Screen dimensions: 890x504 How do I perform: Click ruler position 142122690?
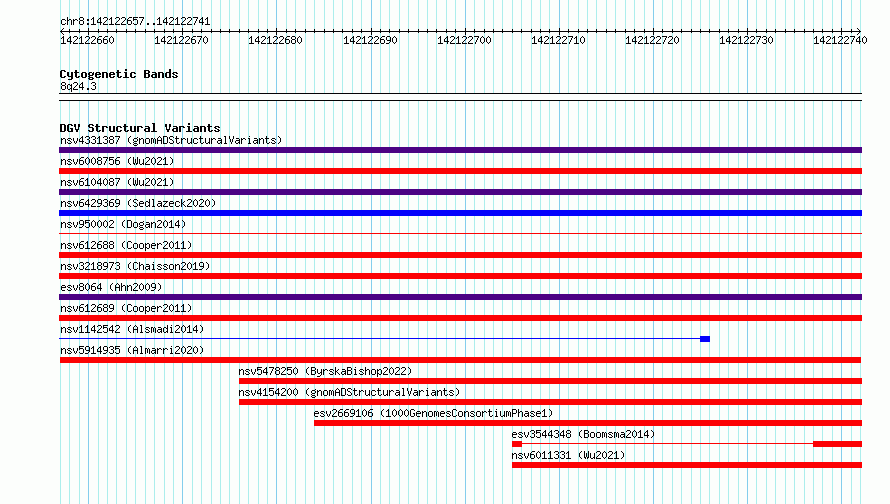click(x=370, y=40)
